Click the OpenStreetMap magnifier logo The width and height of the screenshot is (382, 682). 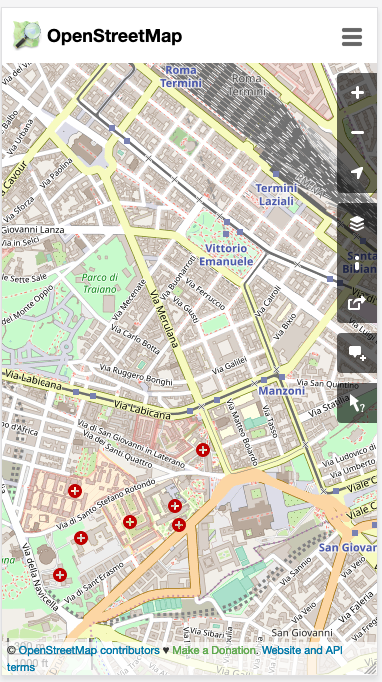coord(27,35)
